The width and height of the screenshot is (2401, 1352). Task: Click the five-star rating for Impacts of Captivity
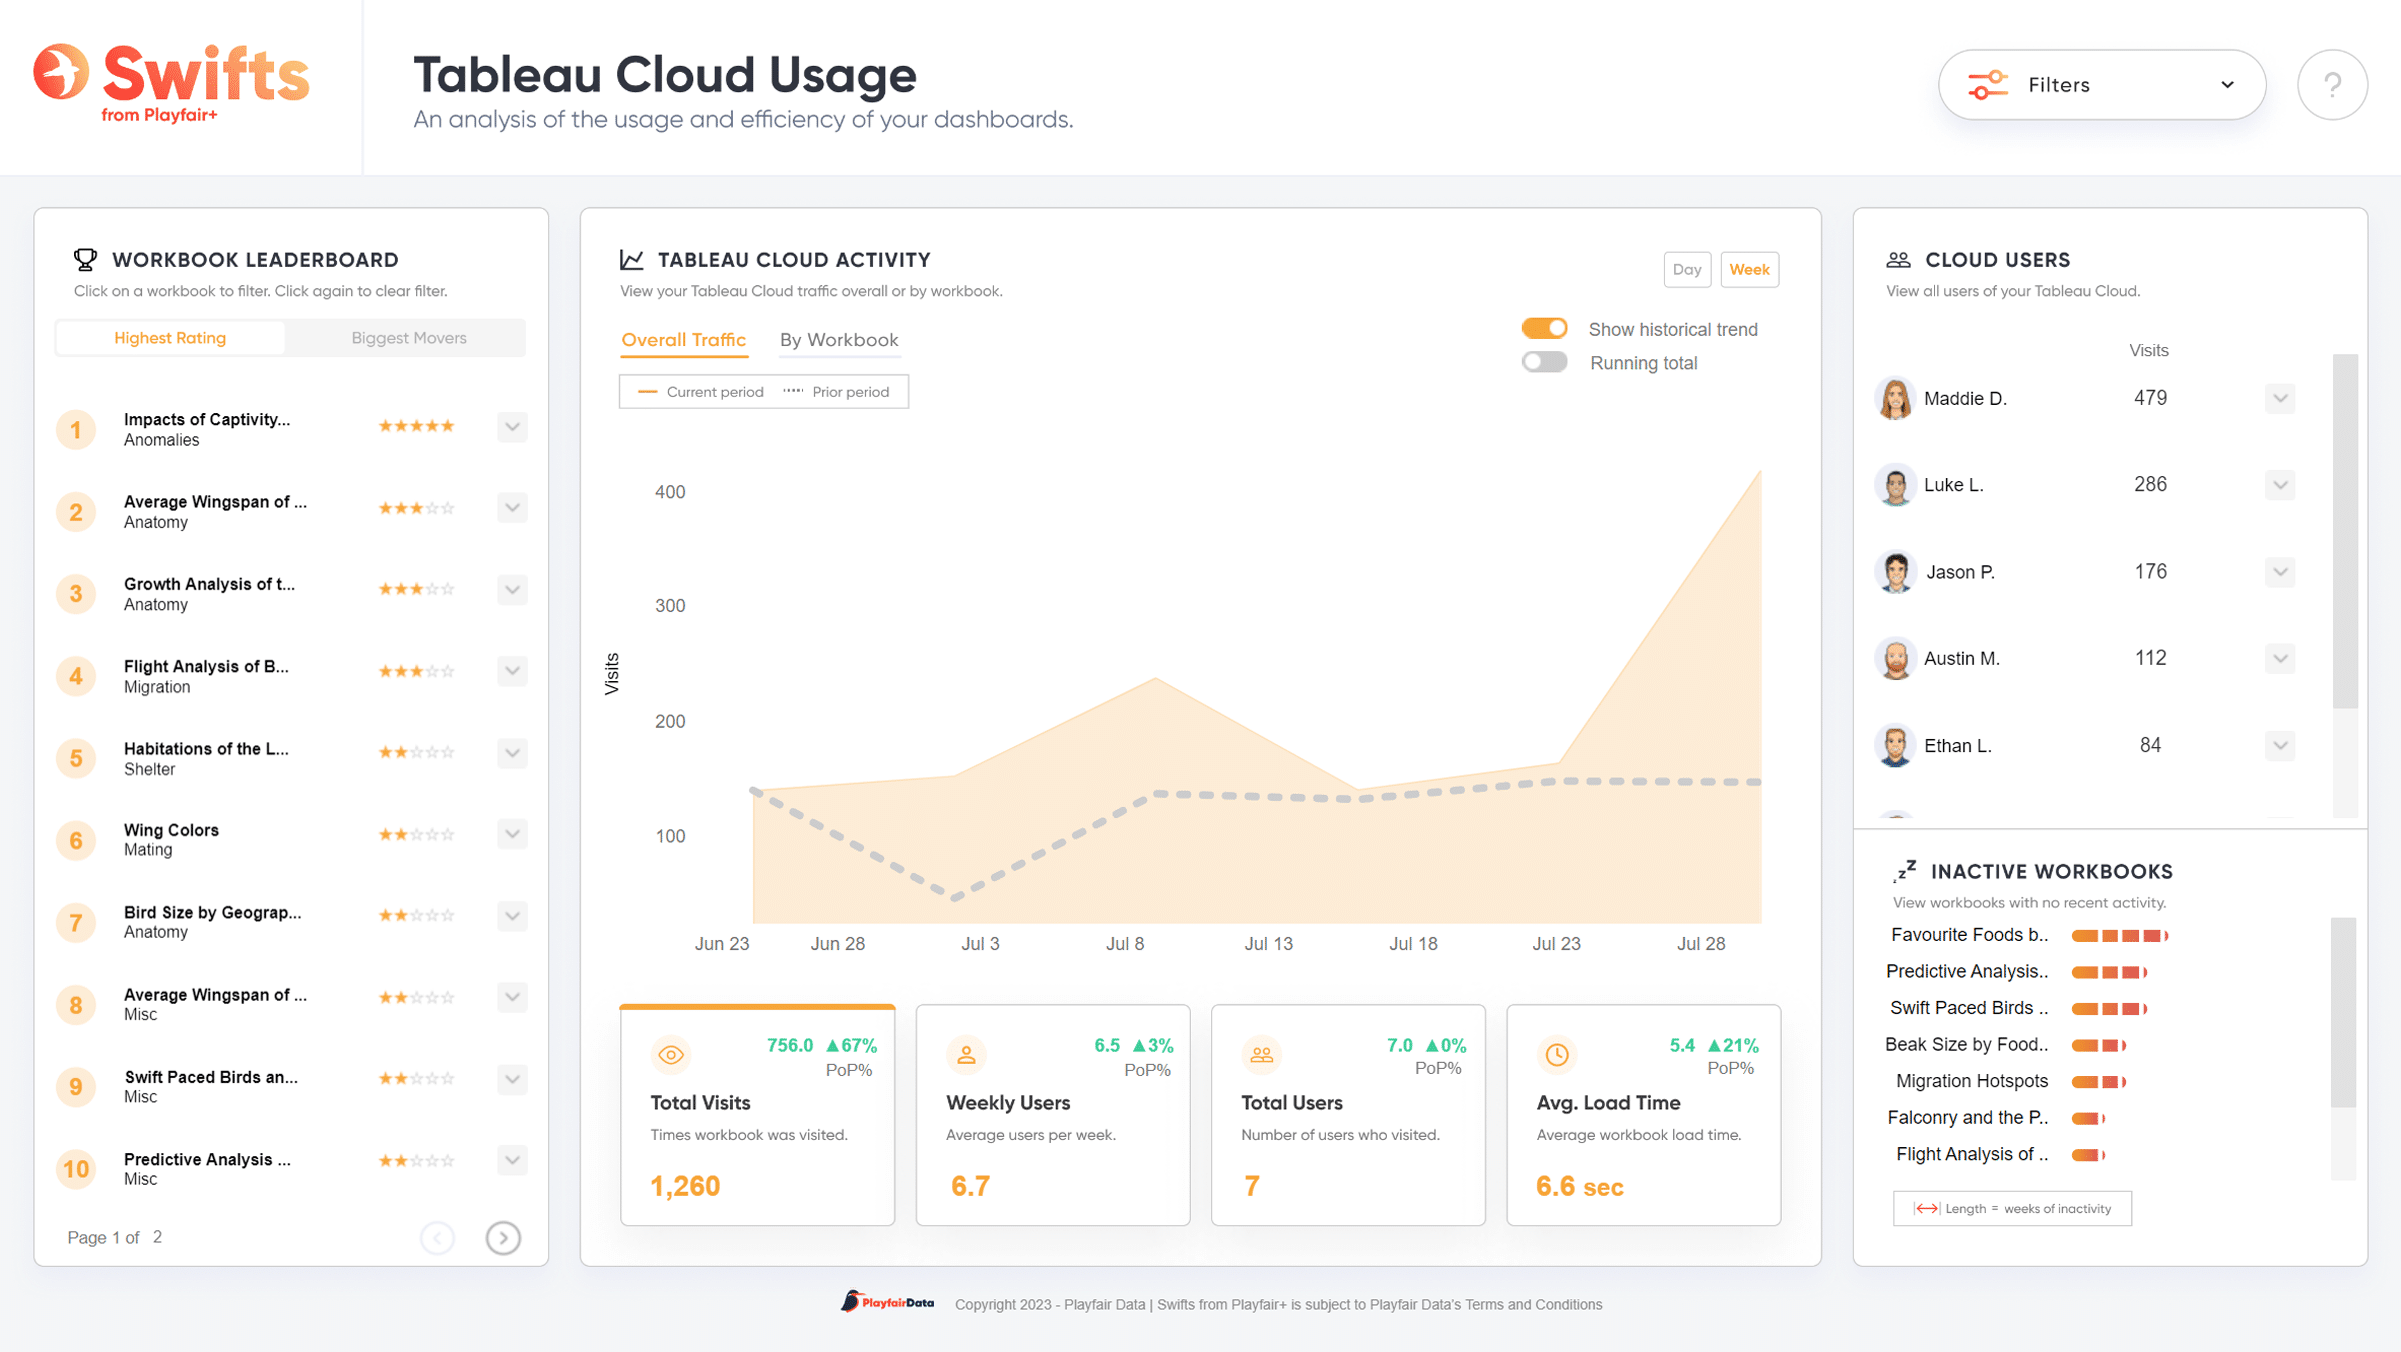[x=416, y=426]
